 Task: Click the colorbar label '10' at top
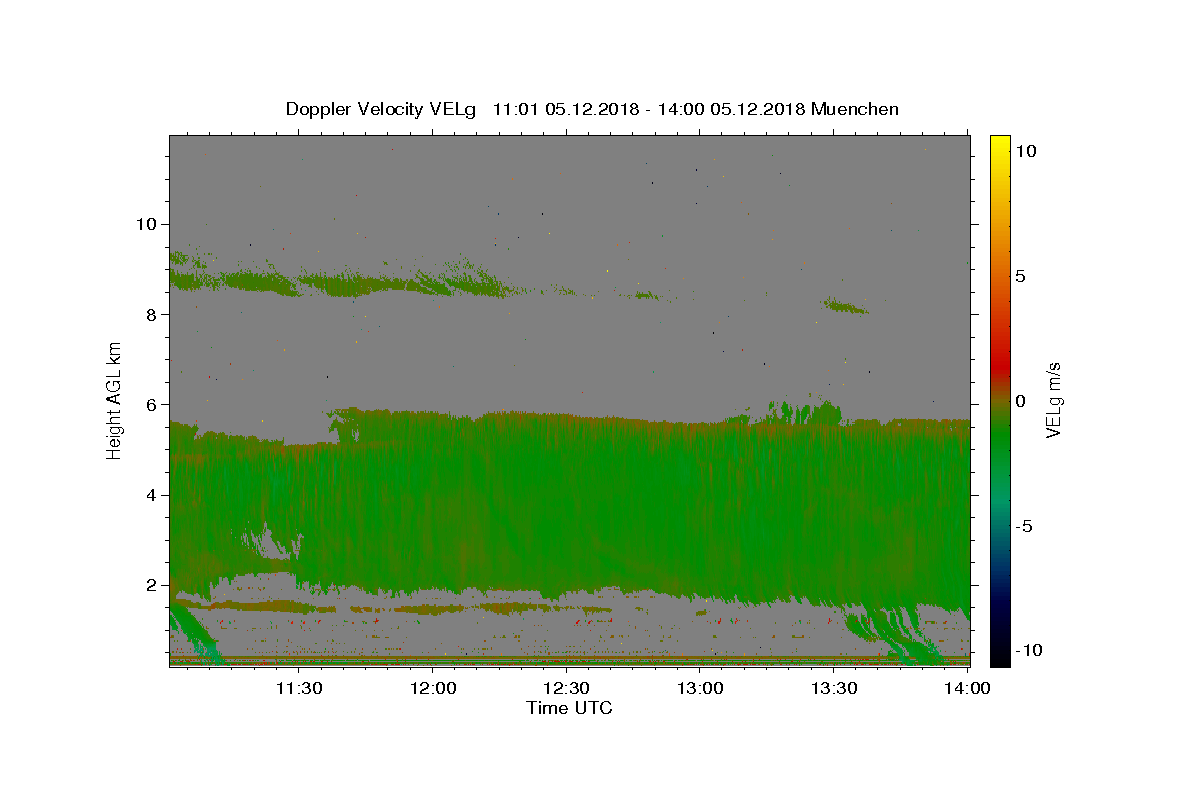tap(1025, 151)
